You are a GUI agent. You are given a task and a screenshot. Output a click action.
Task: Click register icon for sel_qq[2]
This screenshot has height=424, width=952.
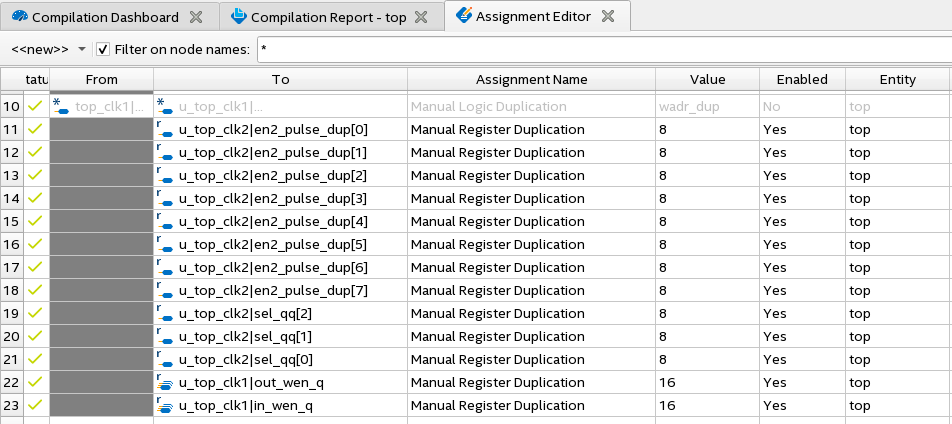tap(165, 314)
